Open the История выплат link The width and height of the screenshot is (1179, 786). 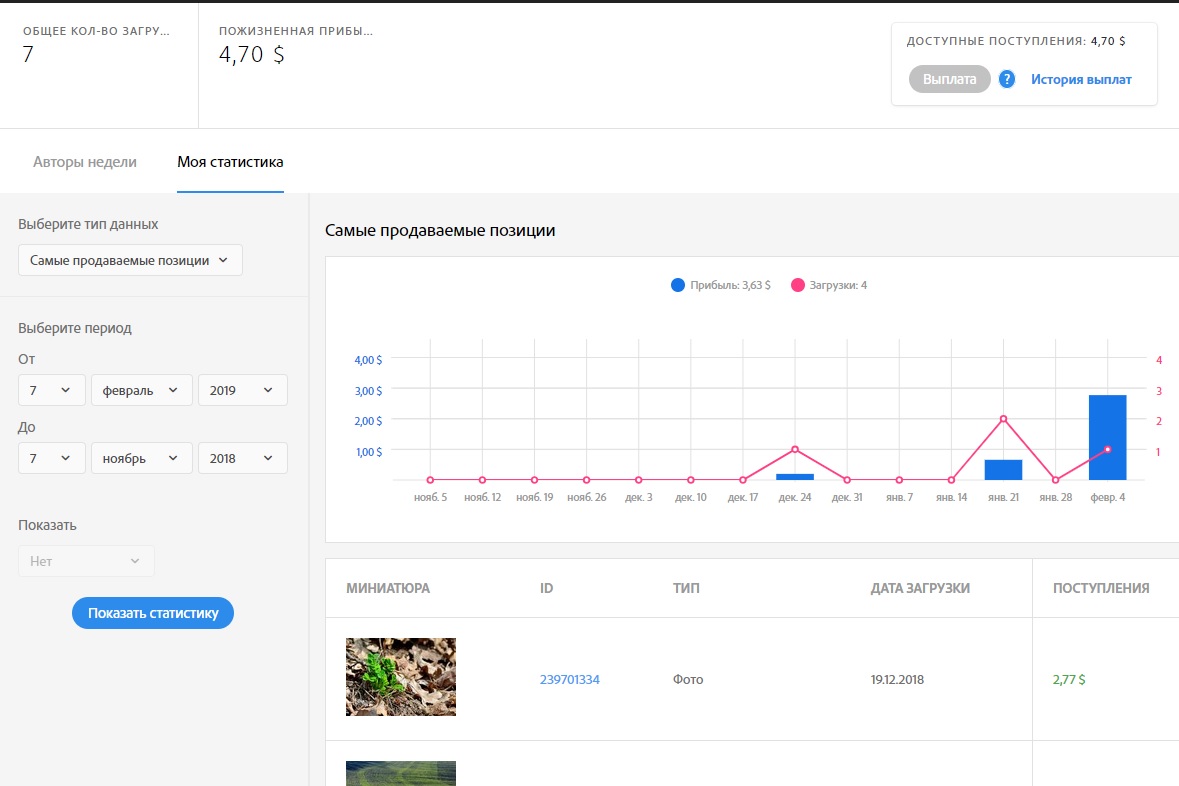click(1081, 79)
